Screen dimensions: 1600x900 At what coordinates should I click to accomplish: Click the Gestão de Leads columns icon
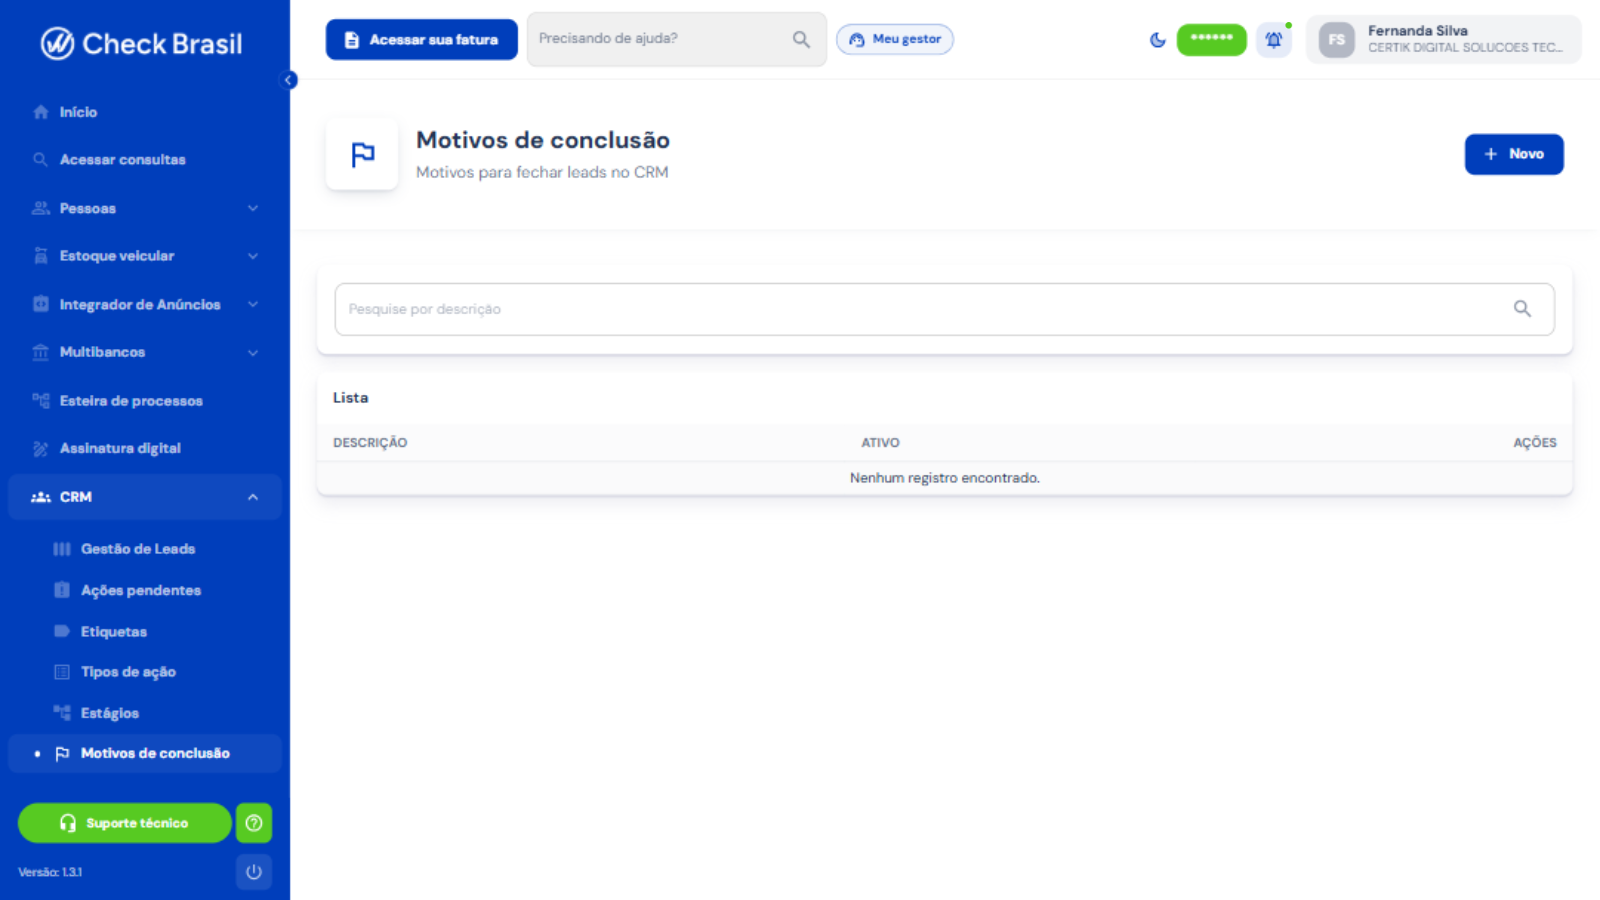point(62,549)
